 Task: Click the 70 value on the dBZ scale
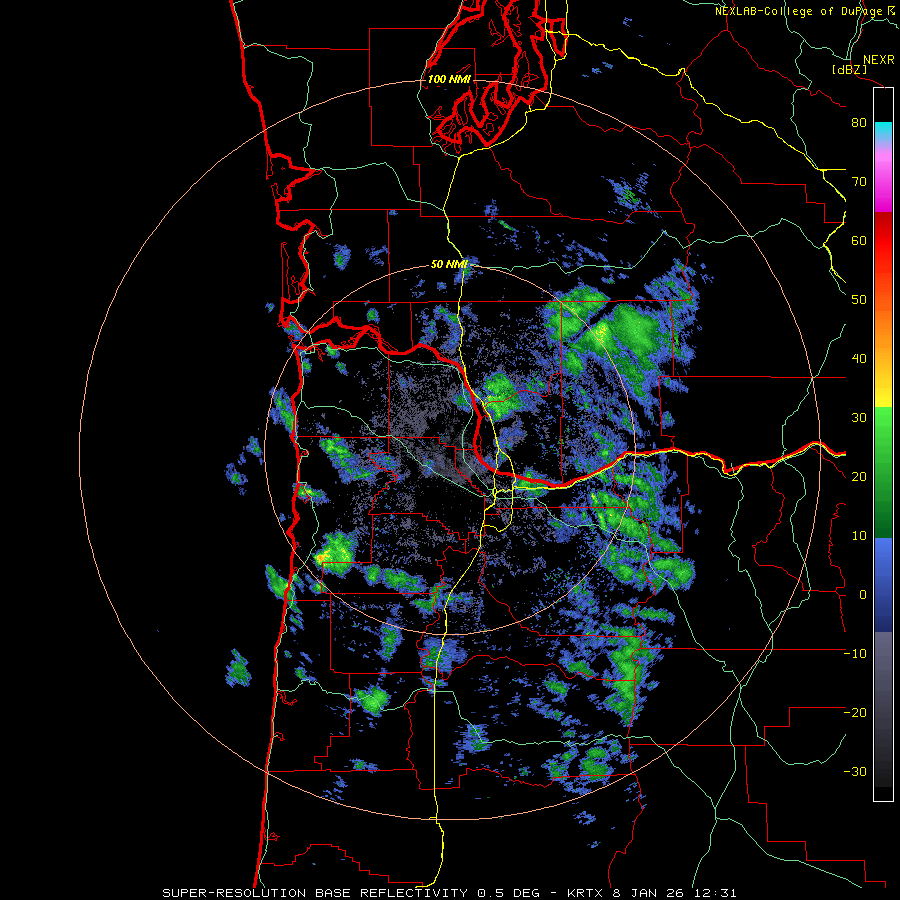(859, 181)
